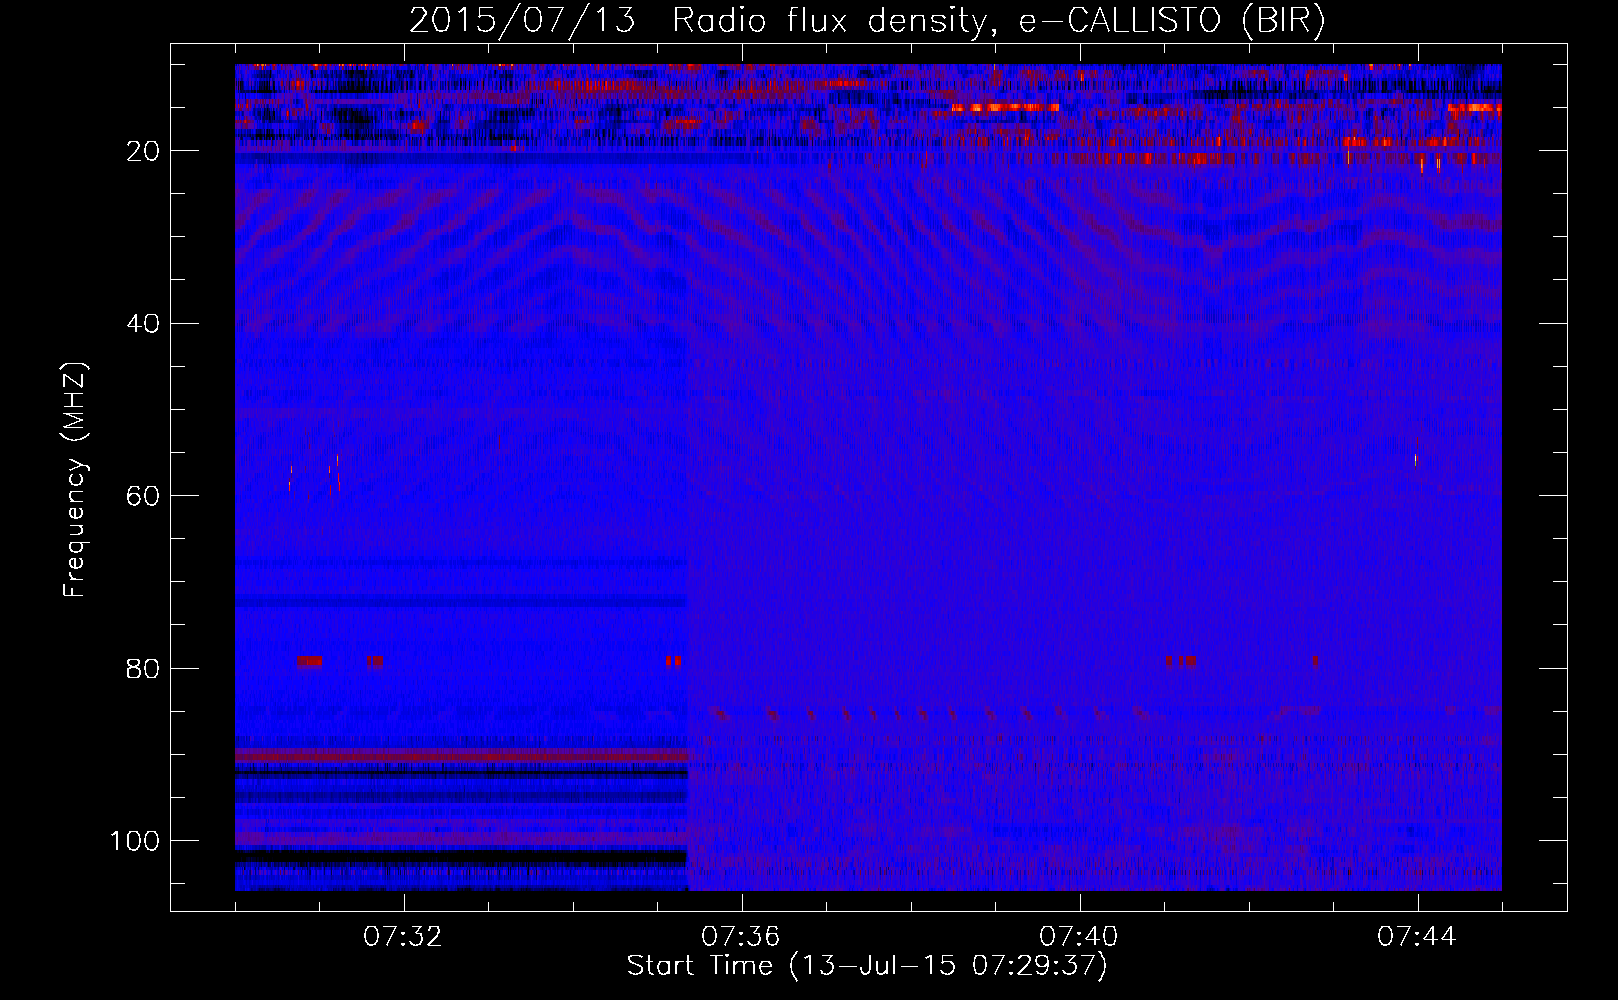Click the 80 frequency tick label
Viewport: 1618px width, 1000px height.
point(144,669)
